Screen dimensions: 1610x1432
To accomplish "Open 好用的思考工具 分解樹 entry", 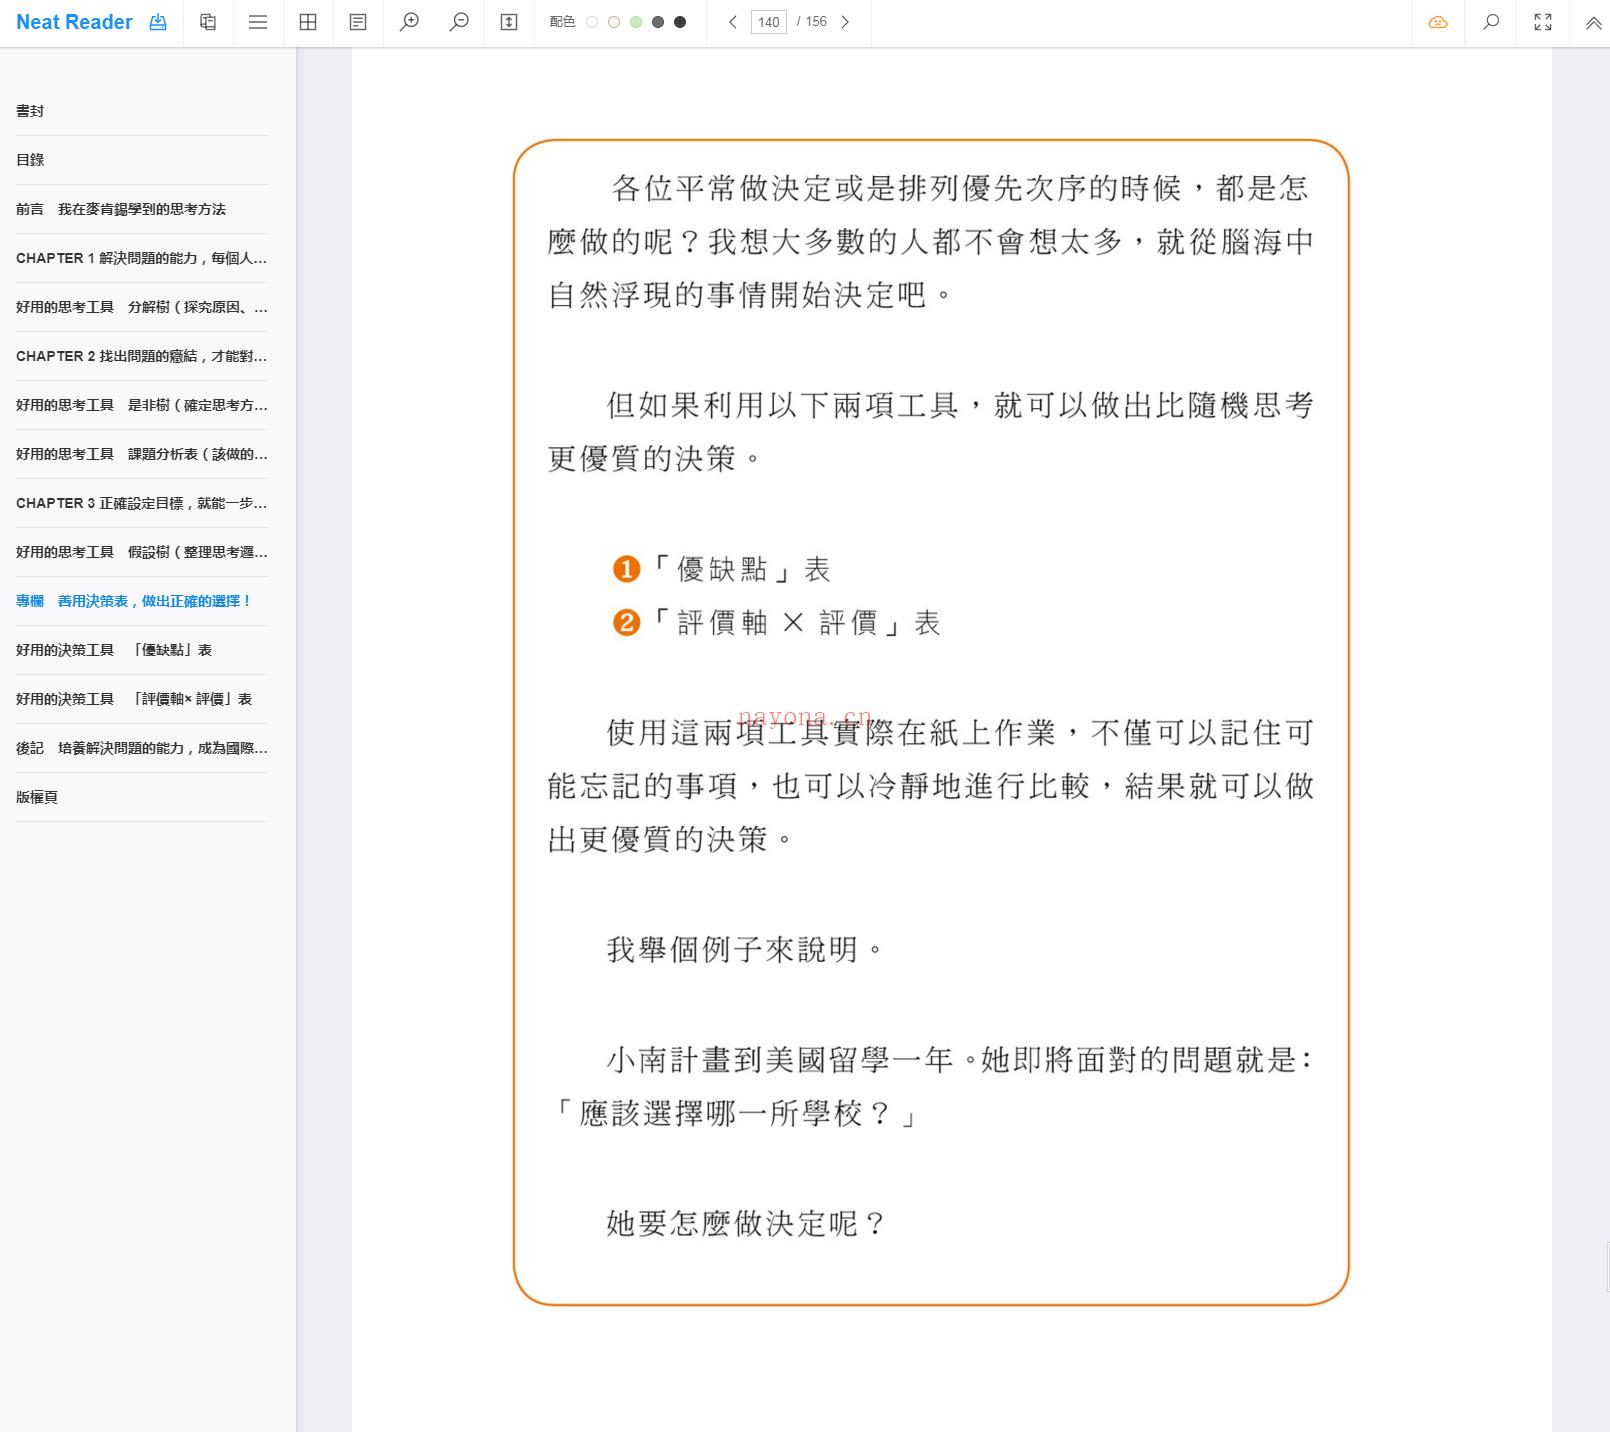I will point(142,307).
